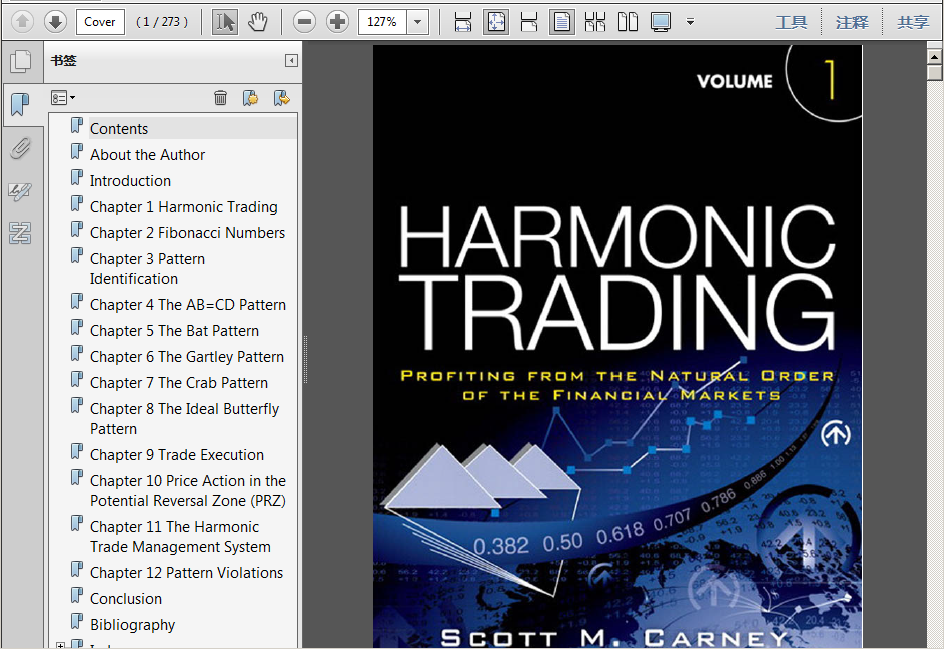Click the page number field showing Cover
The image size is (944, 650).
pyautogui.click(x=100, y=22)
